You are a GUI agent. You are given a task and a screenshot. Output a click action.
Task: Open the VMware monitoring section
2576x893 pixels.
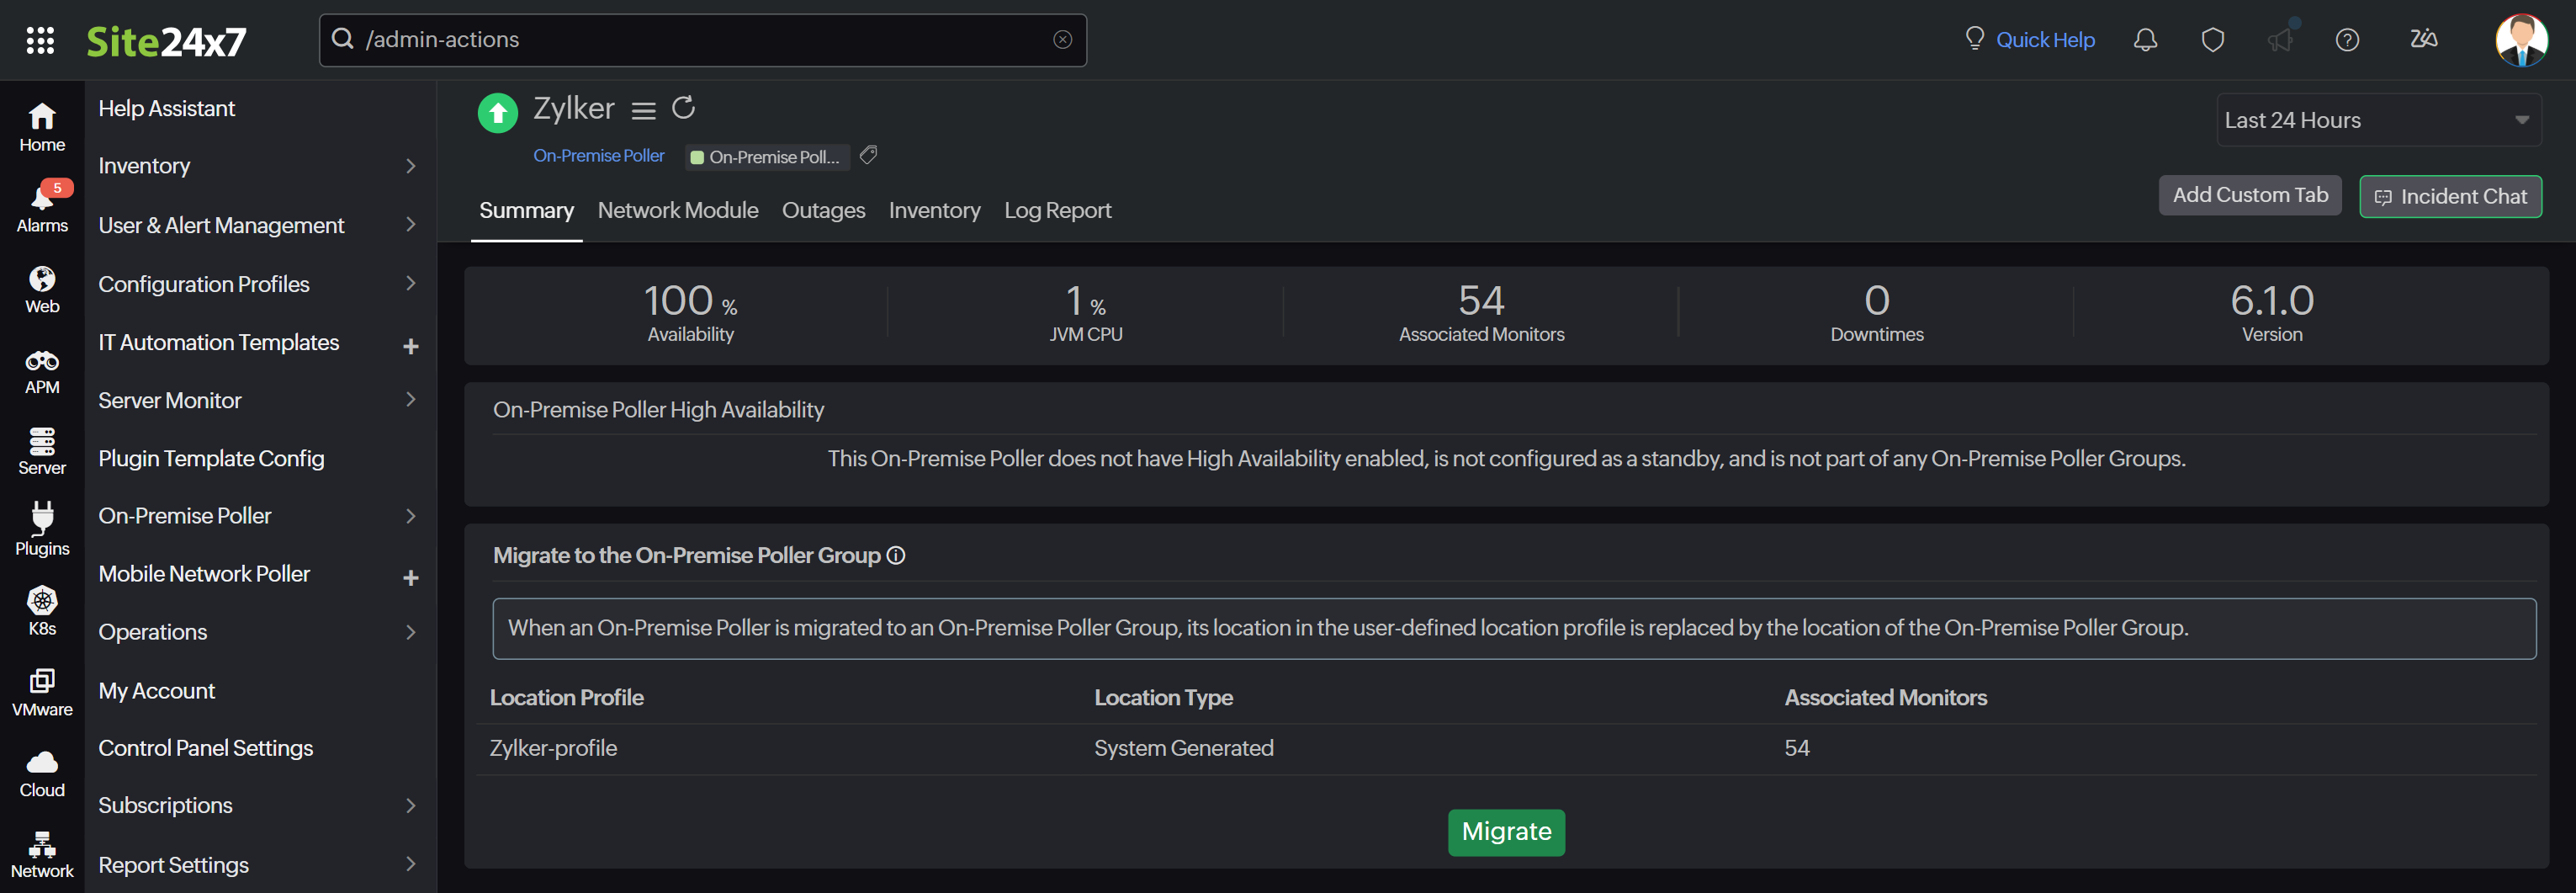pos(41,690)
